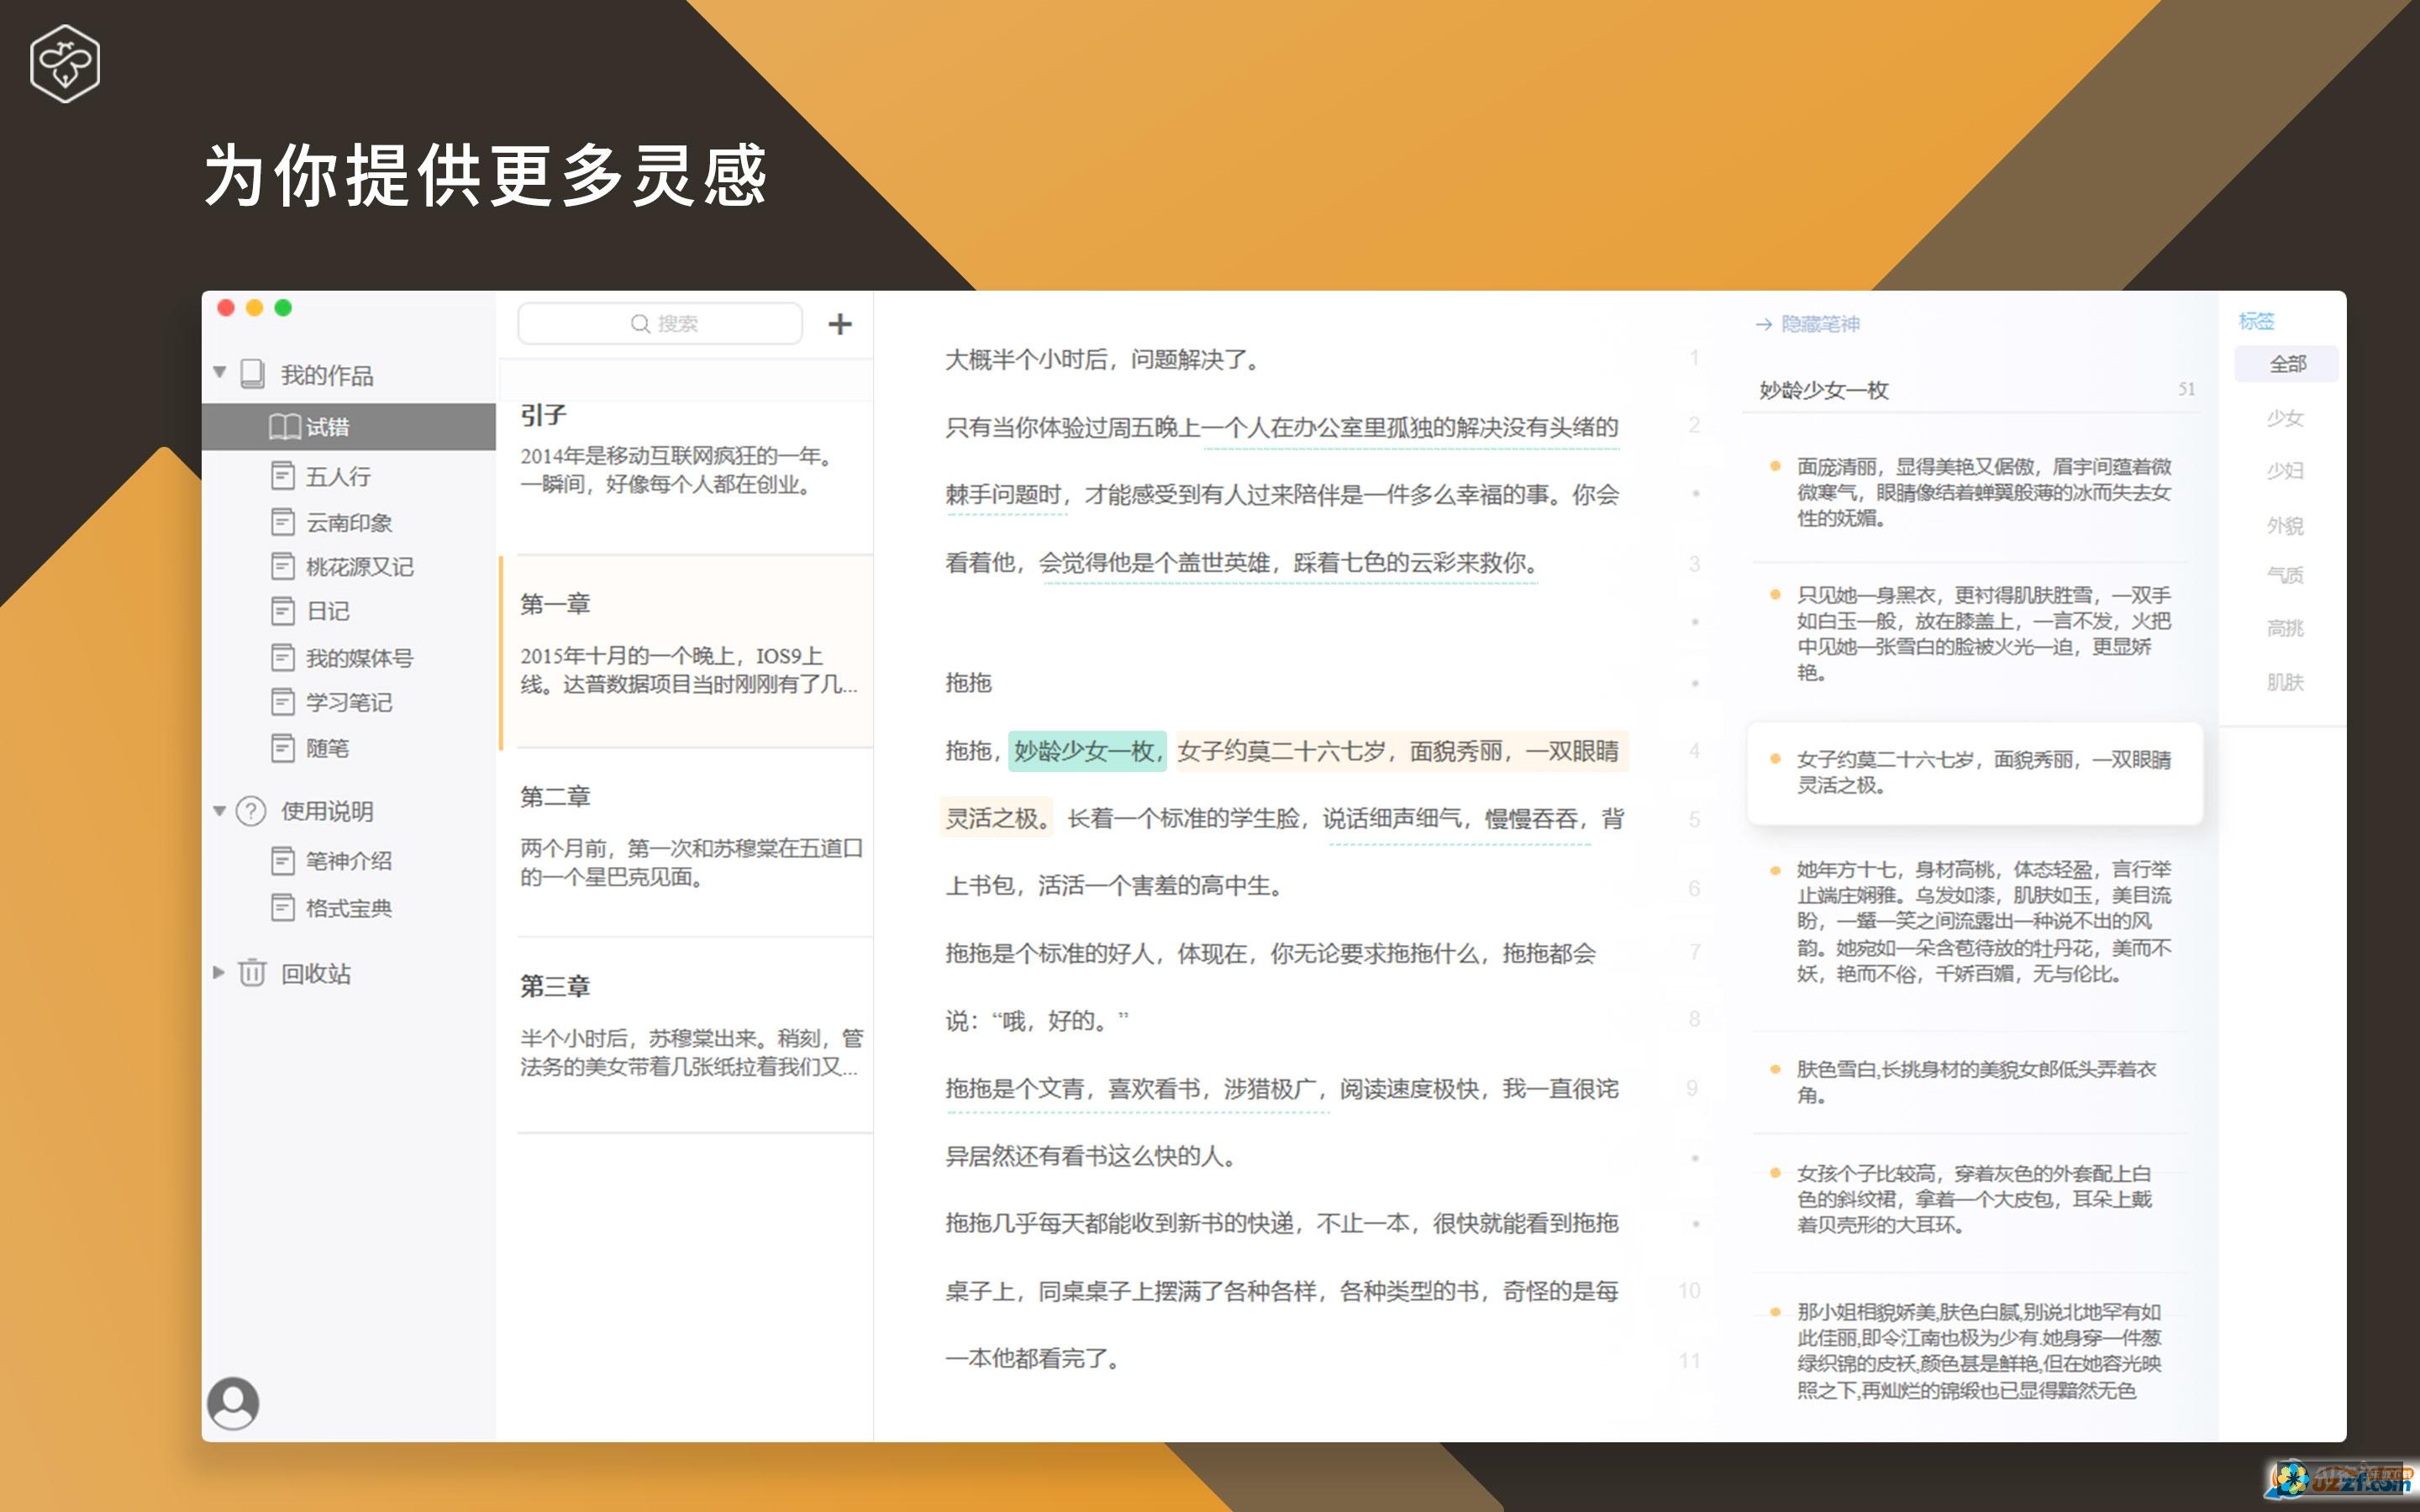Click the magnifier icon in search box
The width and height of the screenshot is (2420, 1512).
(x=640, y=323)
